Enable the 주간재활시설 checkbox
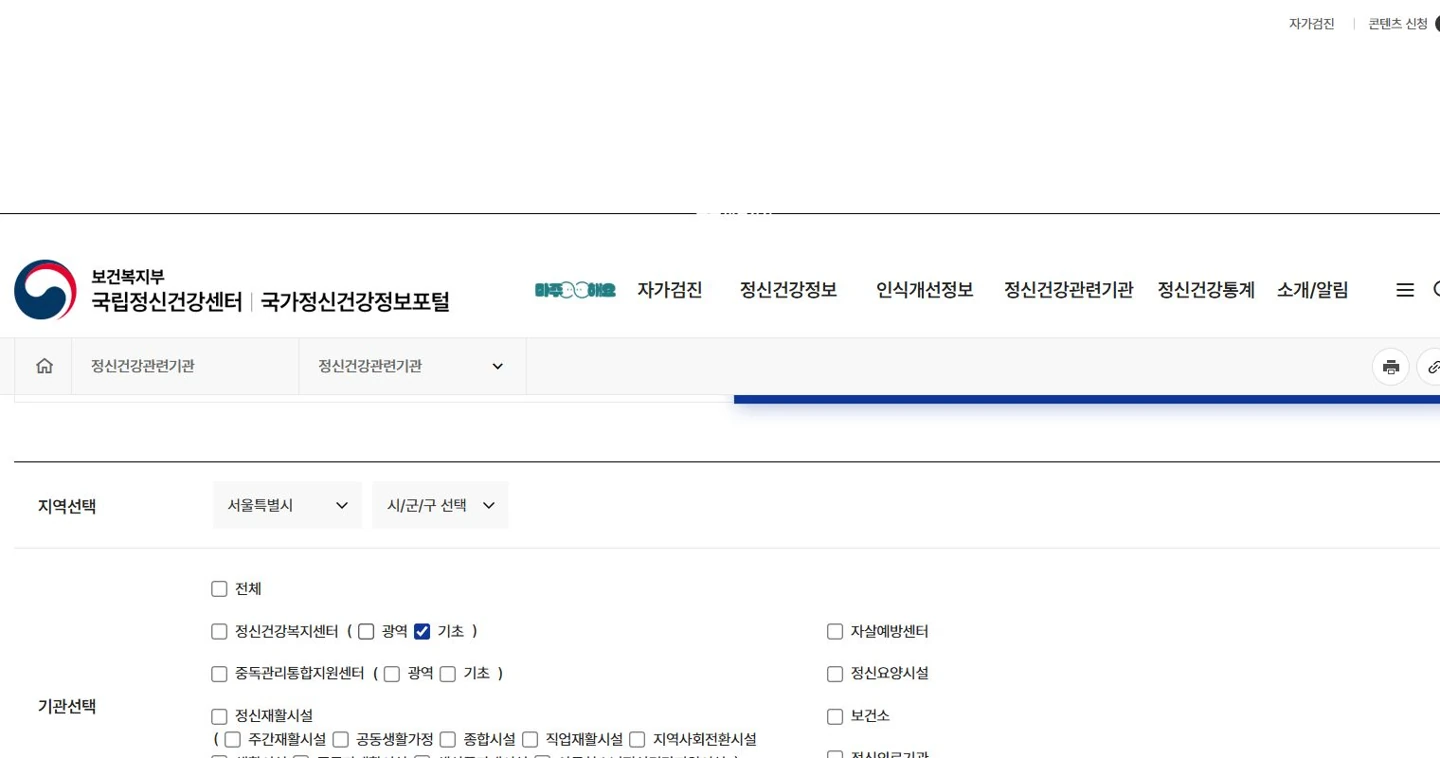 (x=233, y=739)
